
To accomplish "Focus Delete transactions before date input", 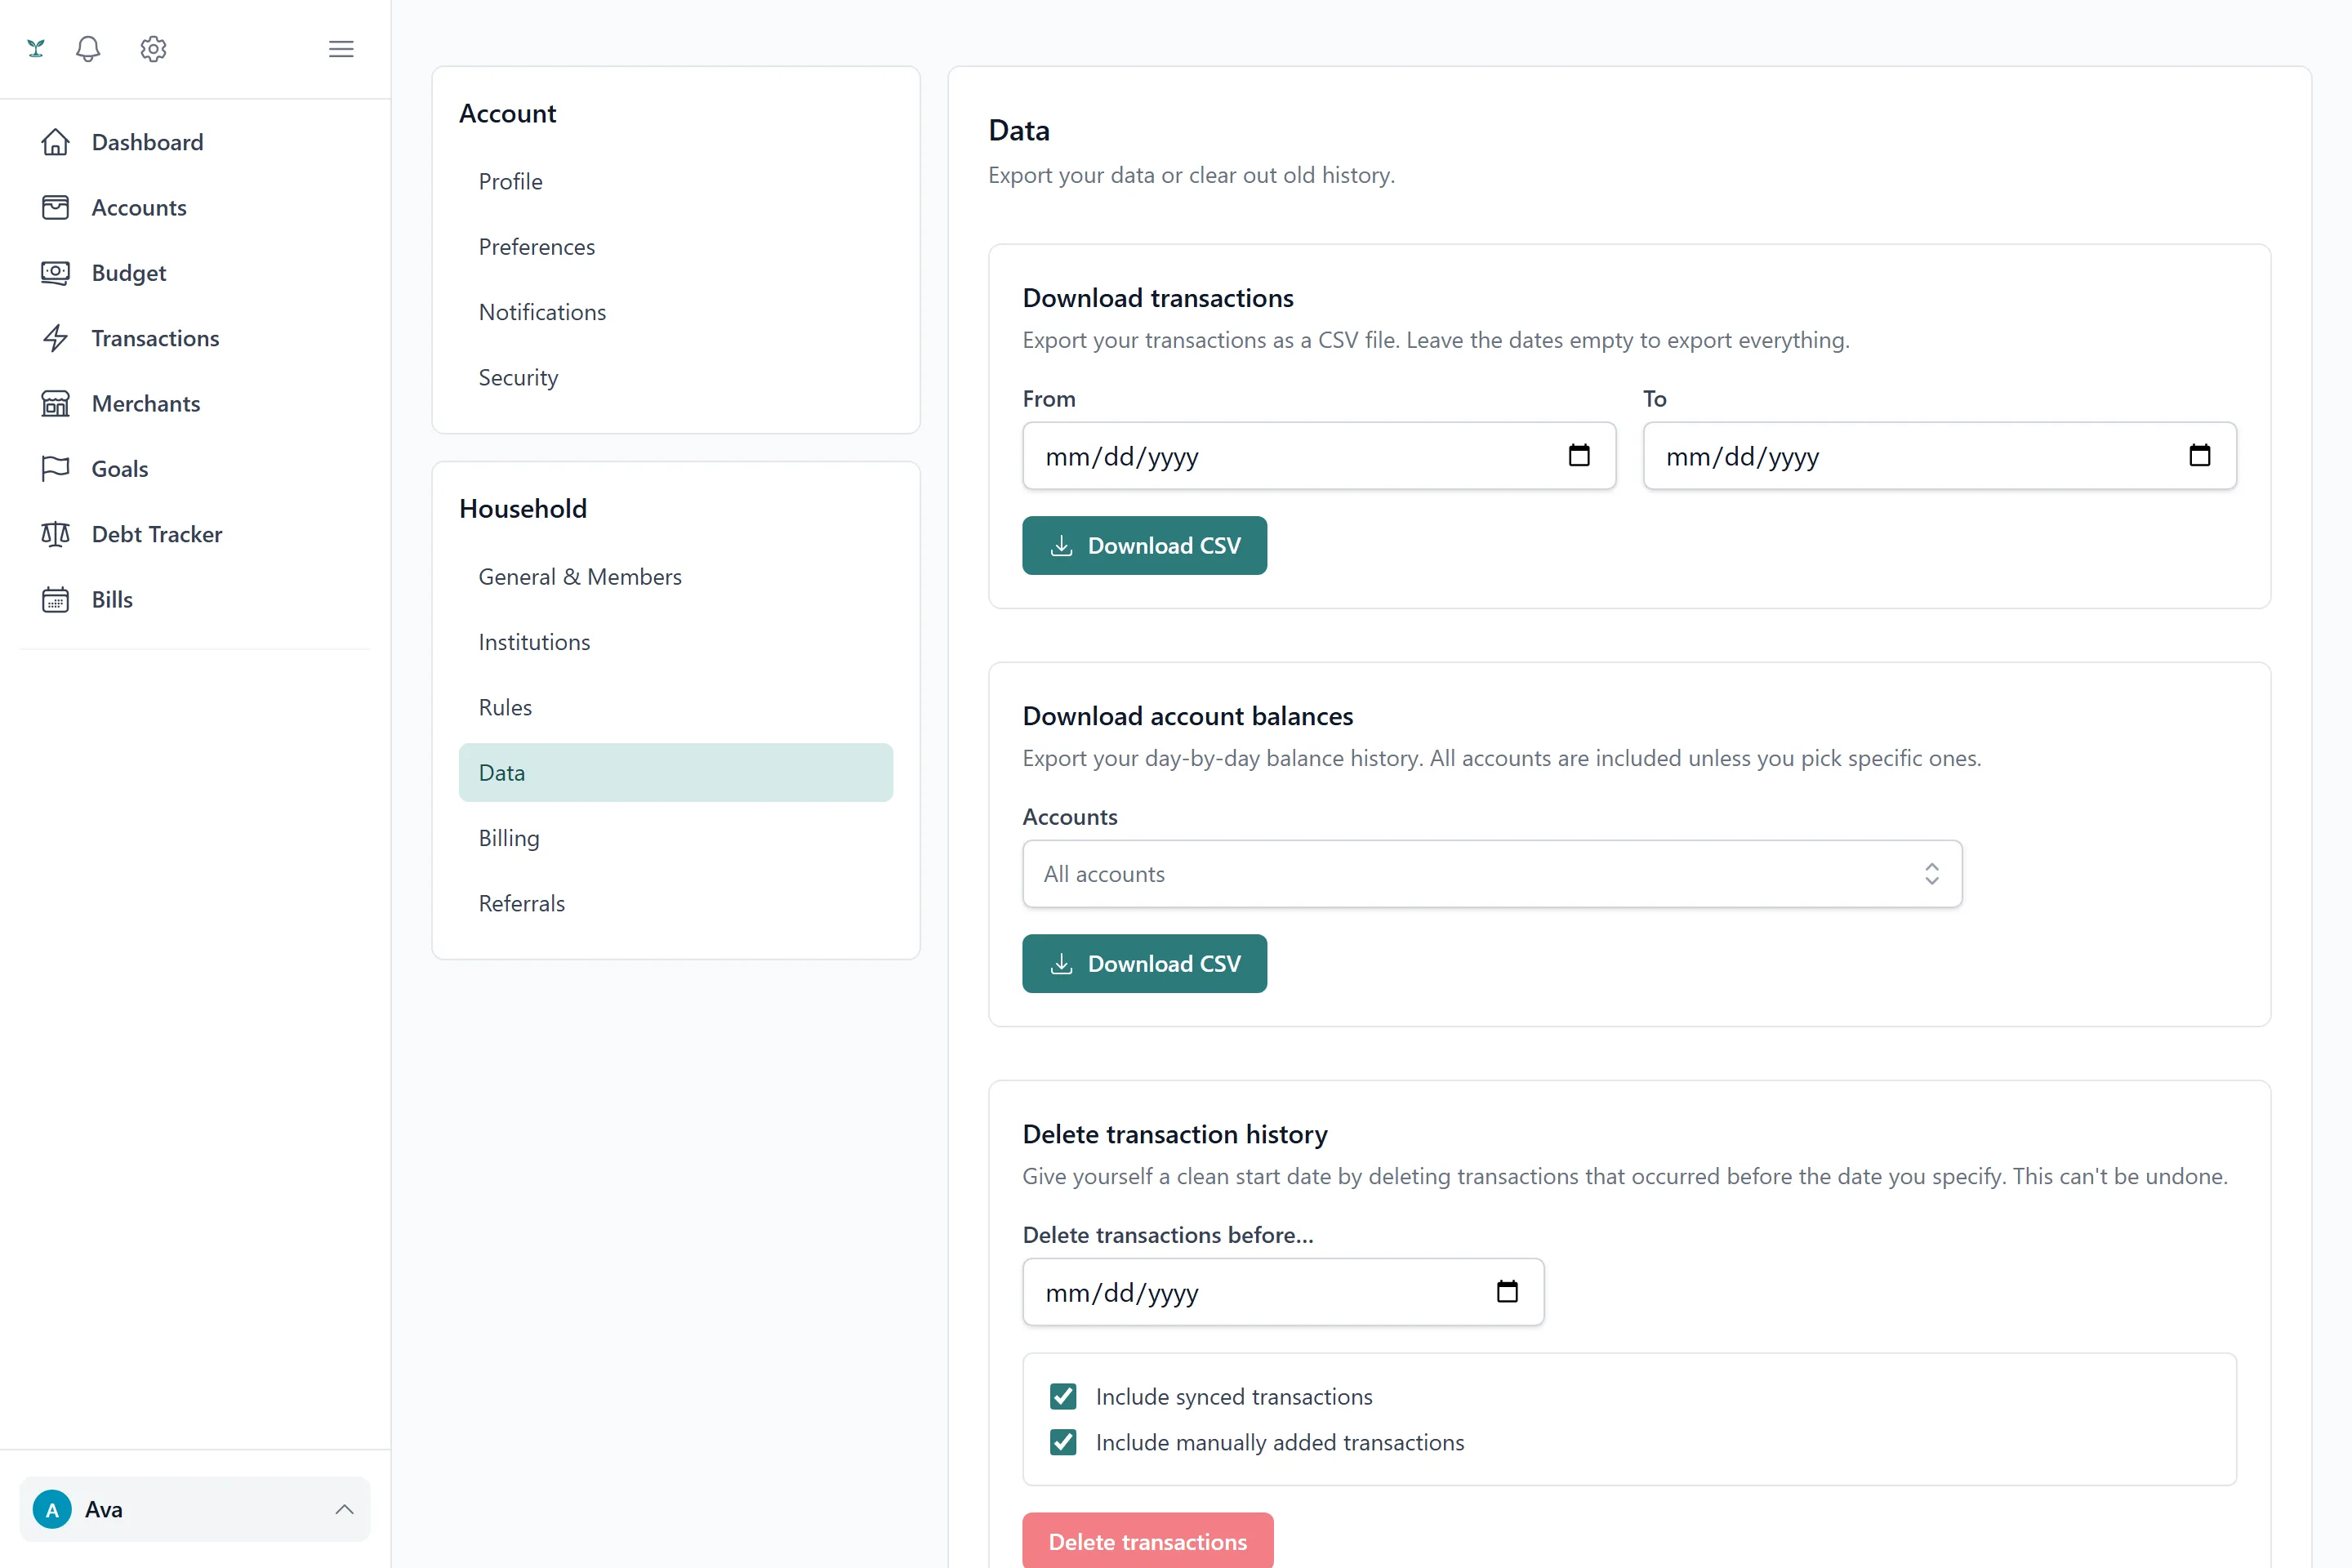I will click(x=1283, y=1292).
